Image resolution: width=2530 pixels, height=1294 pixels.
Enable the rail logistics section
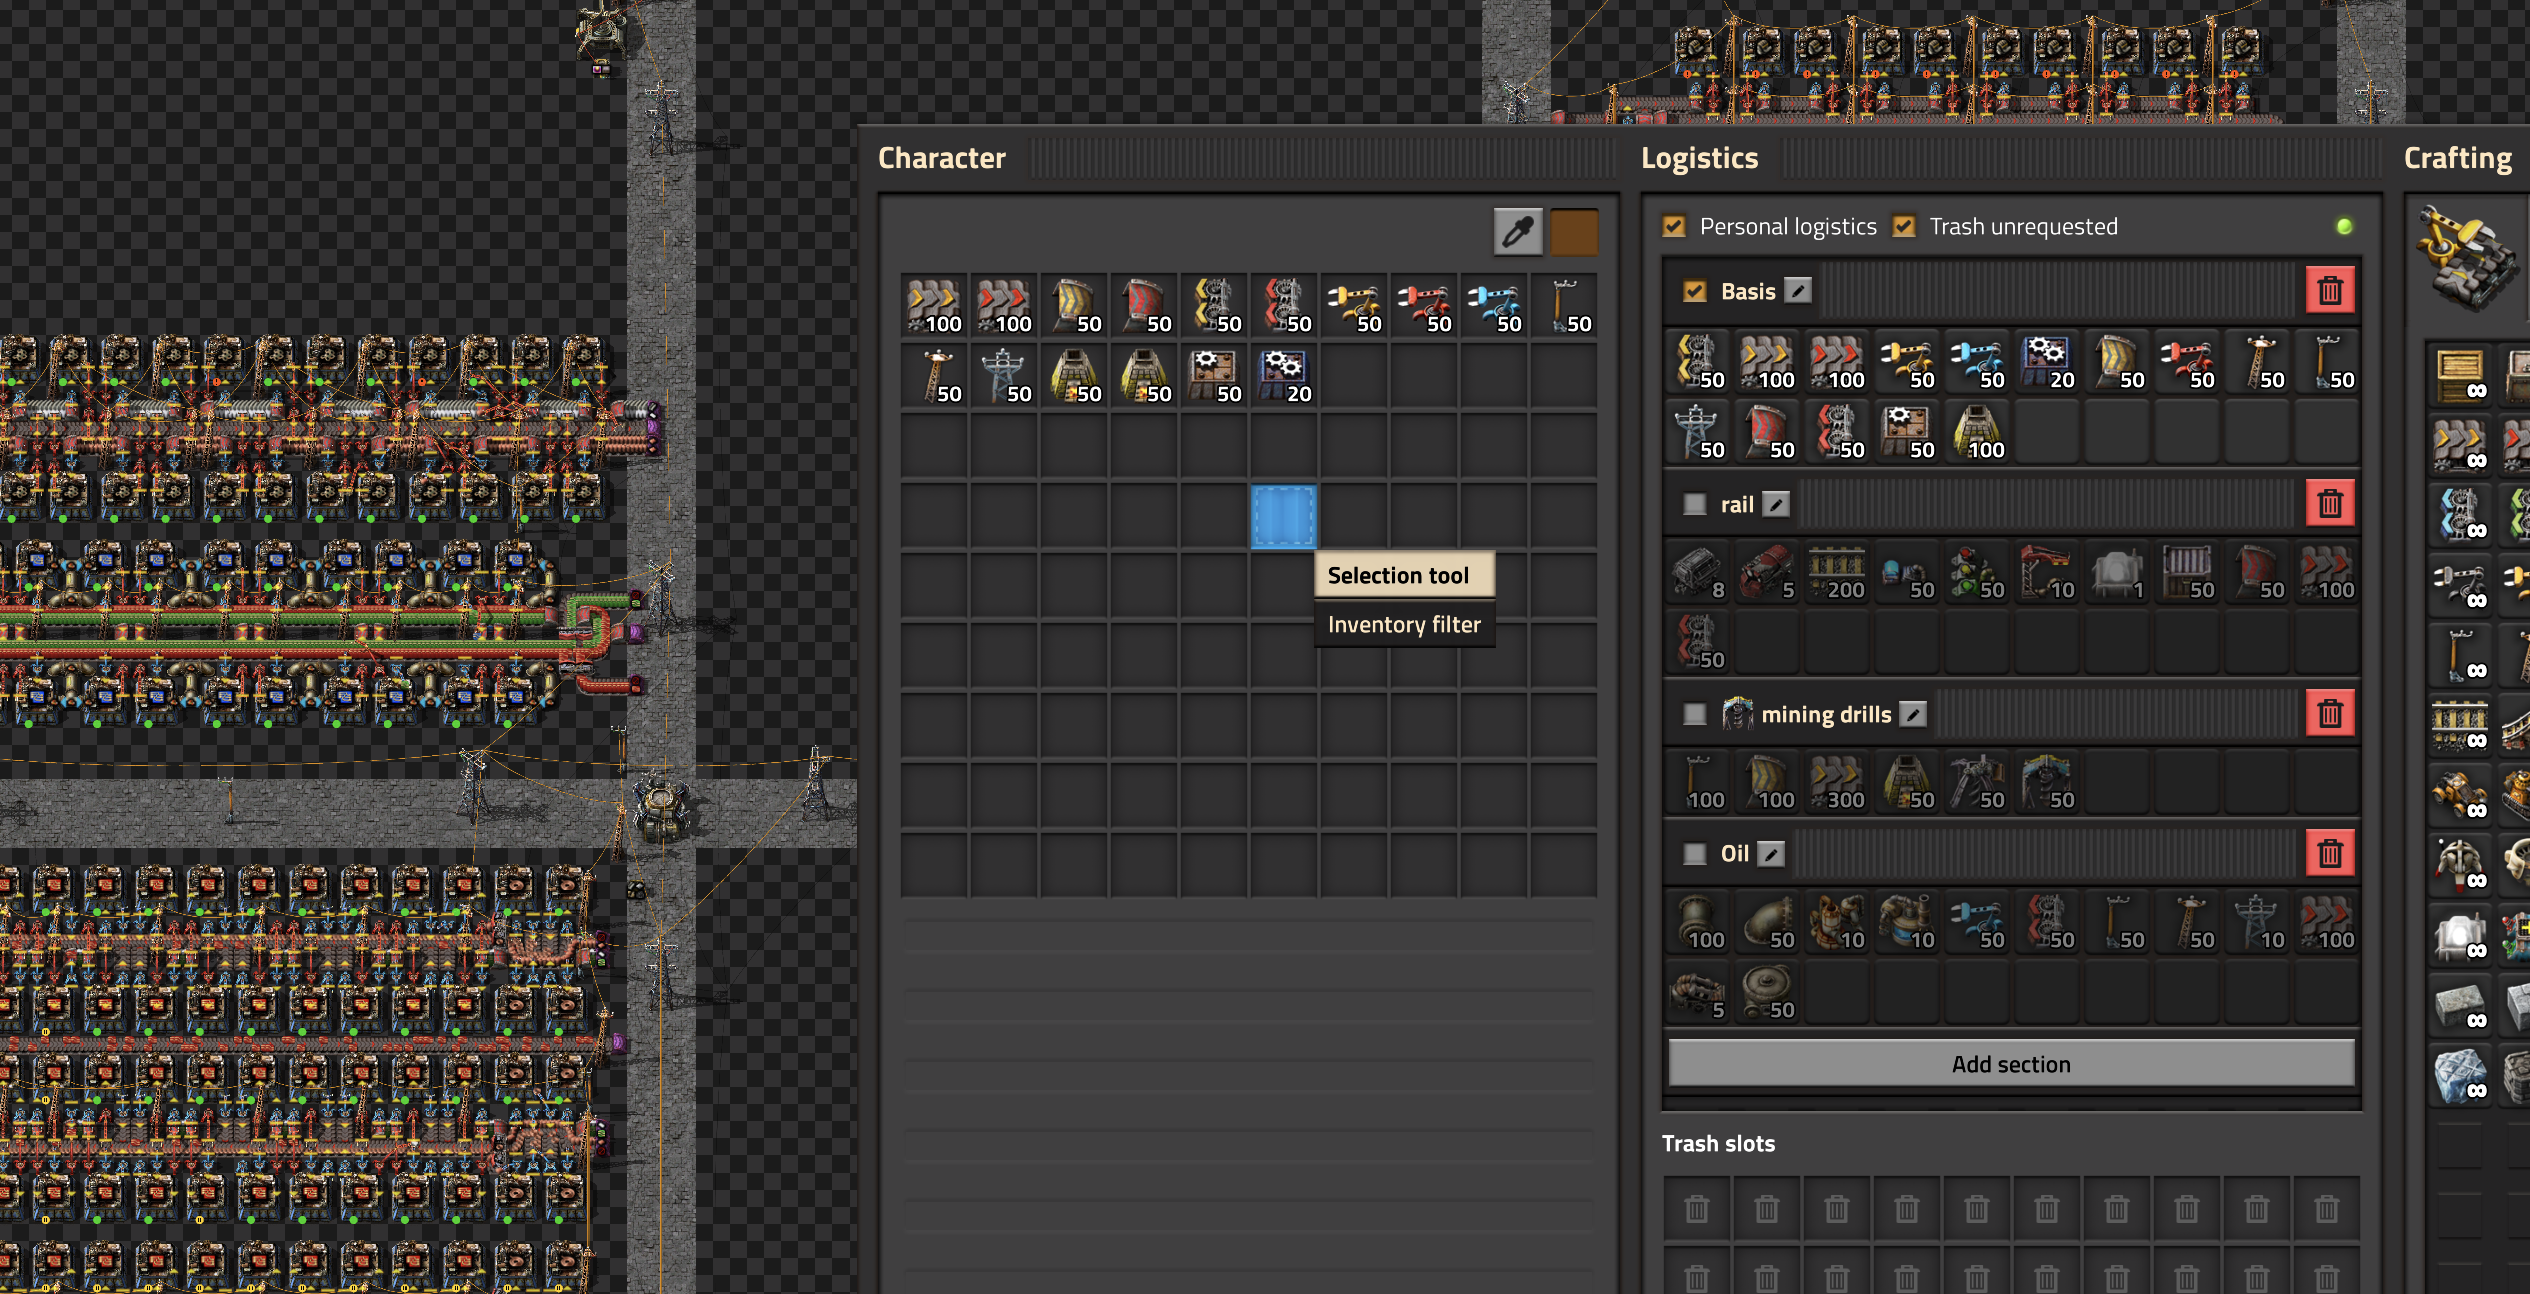tap(1695, 504)
